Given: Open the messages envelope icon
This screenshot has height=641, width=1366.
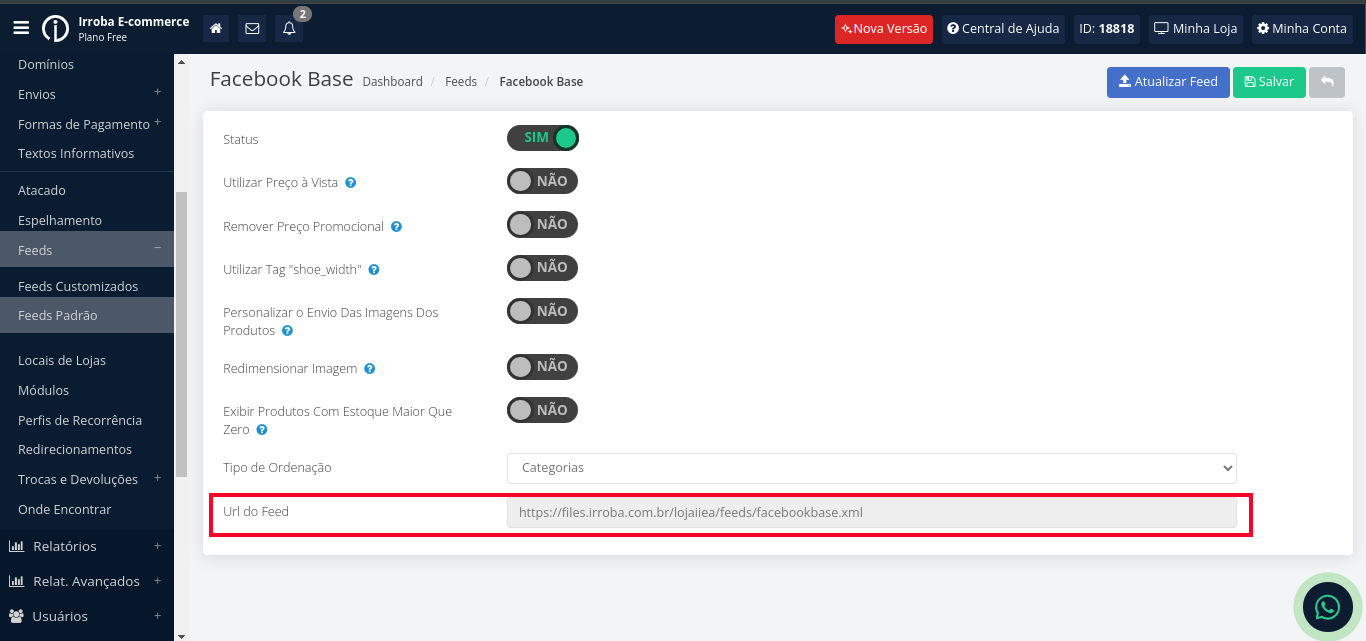Looking at the screenshot, I should click(x=252, y=28).
